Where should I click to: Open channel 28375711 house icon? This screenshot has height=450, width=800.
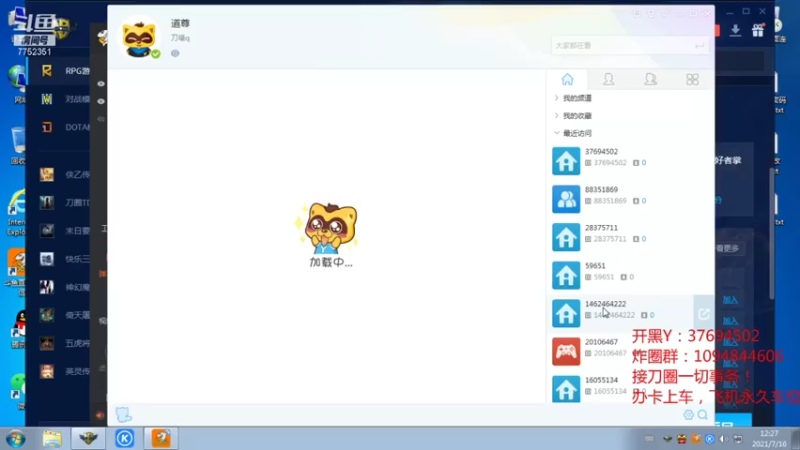point(566,237)
